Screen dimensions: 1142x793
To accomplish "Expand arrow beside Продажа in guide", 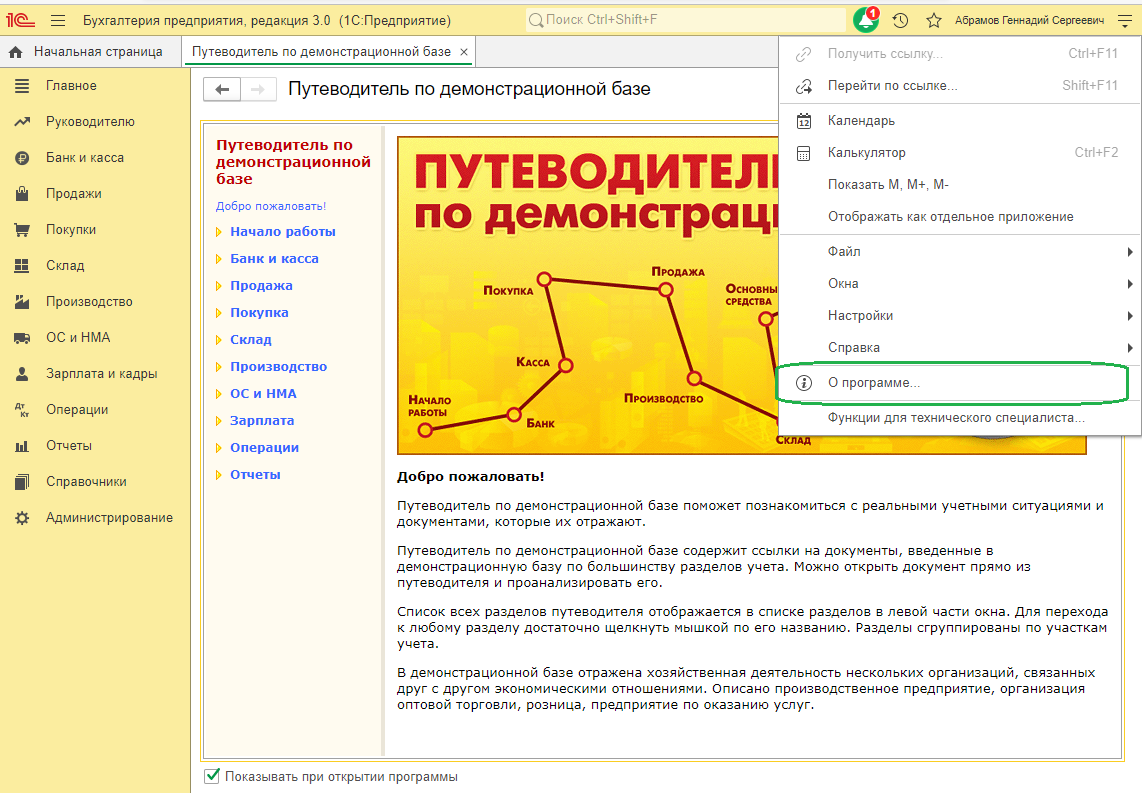I will coord(218,286).
